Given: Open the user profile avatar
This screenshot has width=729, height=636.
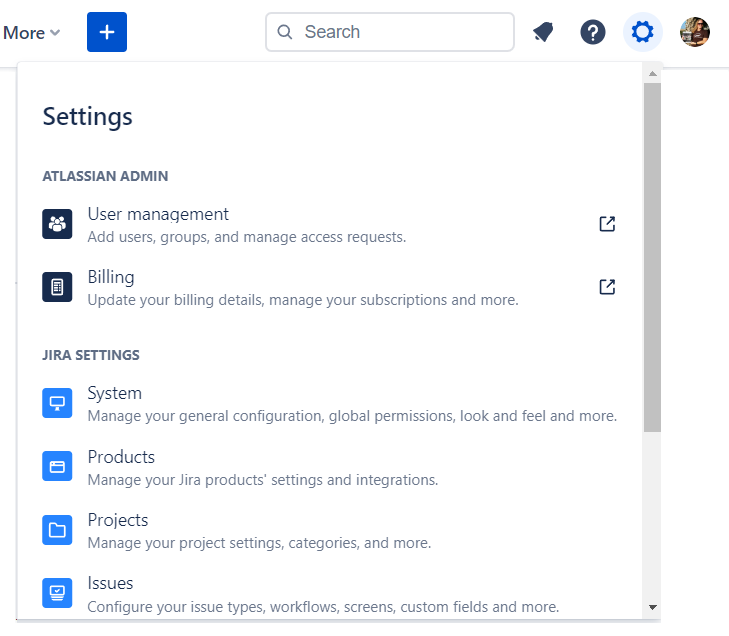Looking at the screenshot, I should [x=695, y=32].
